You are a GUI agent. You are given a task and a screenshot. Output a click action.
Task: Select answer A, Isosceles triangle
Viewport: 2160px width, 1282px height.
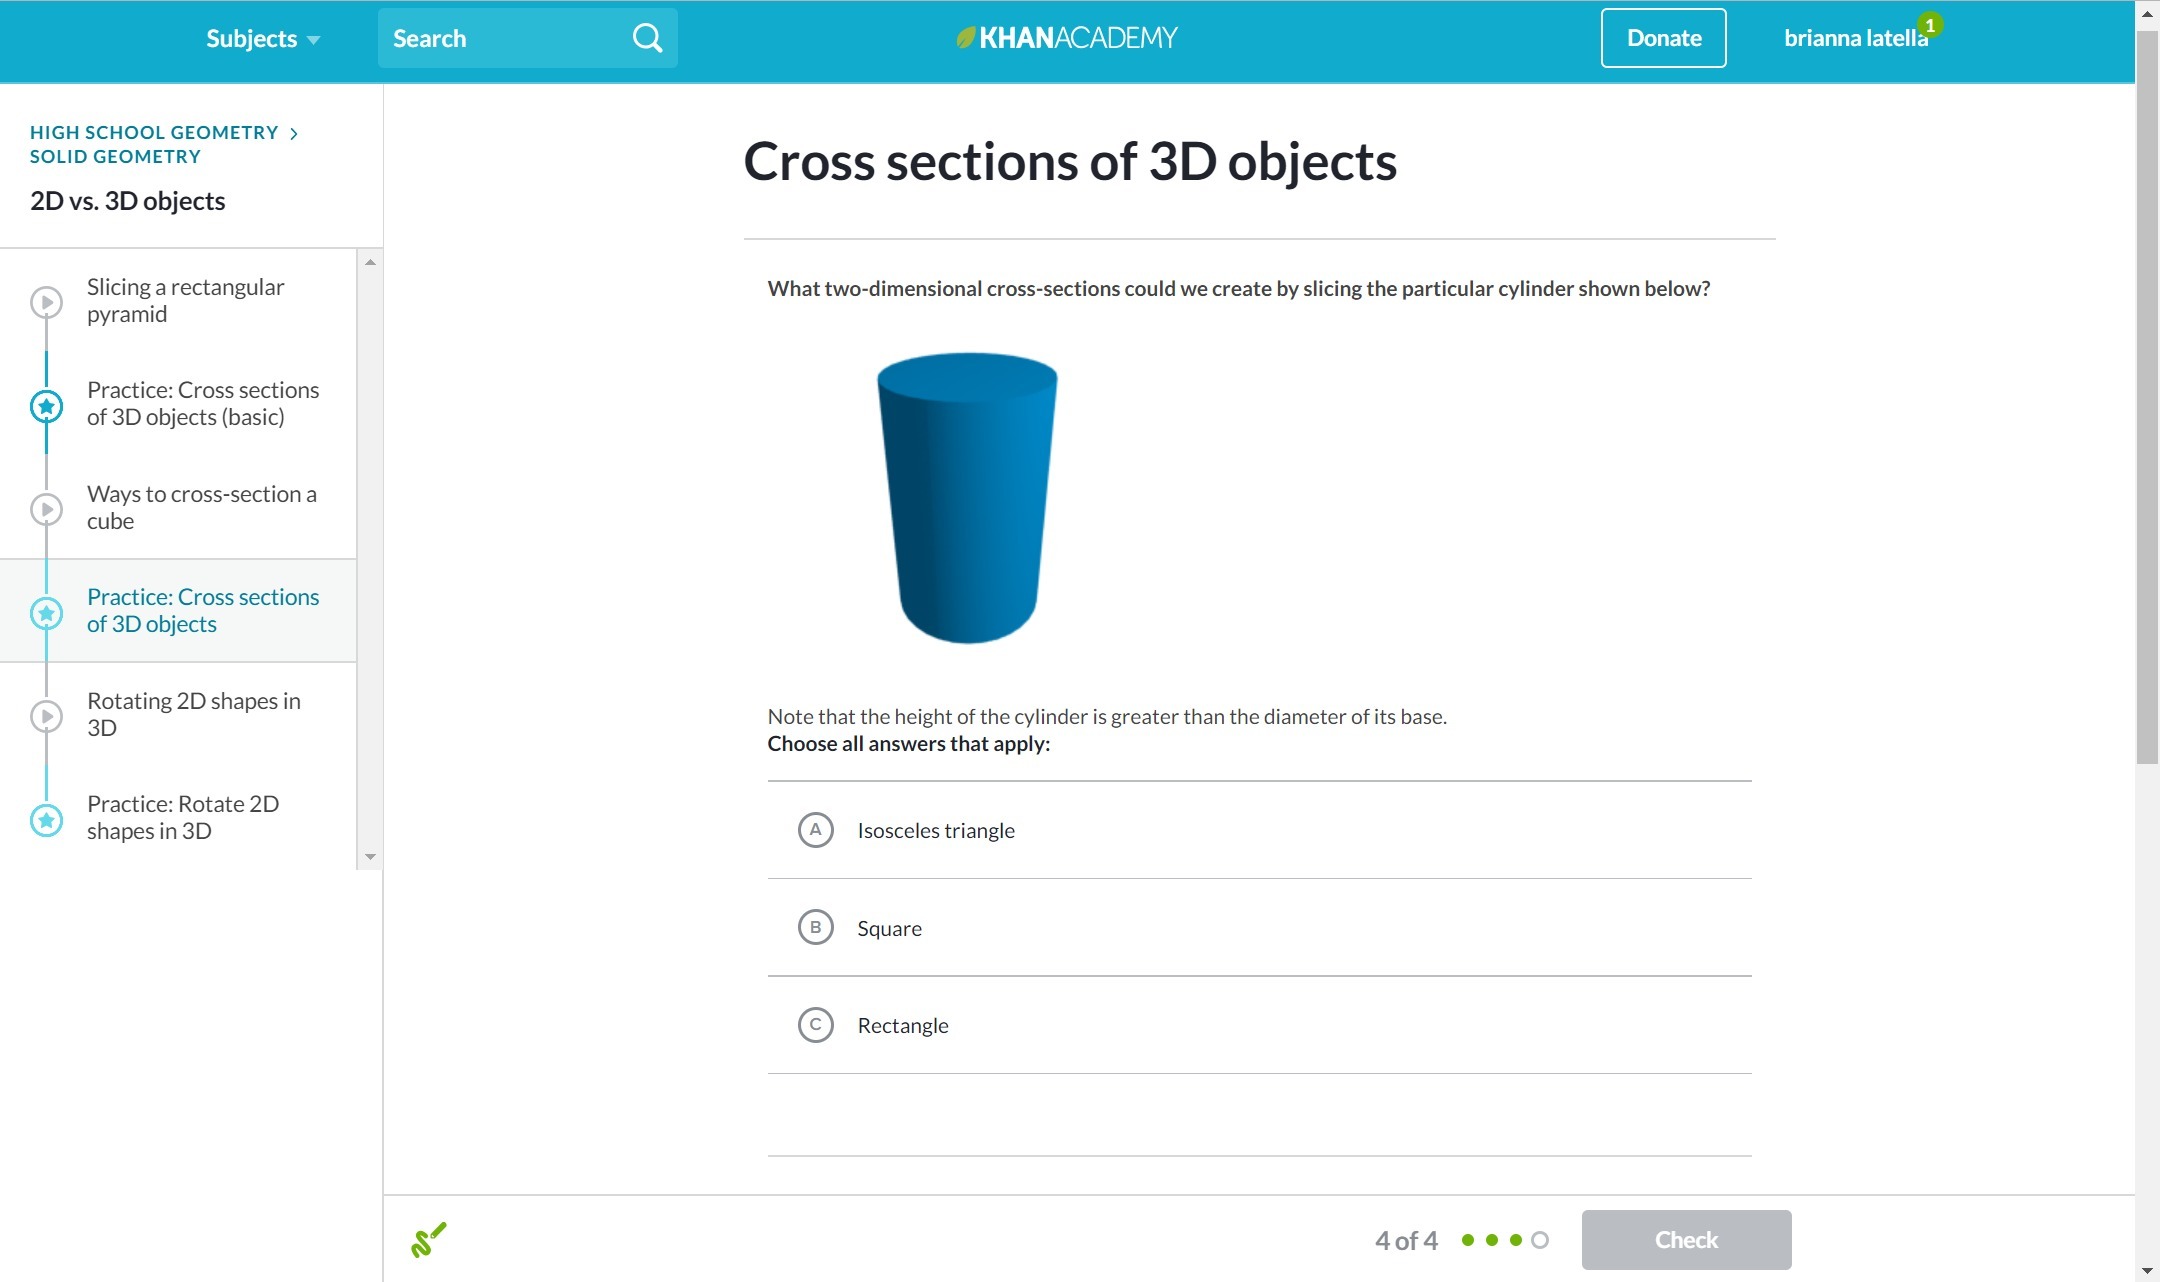(x=815, y=830)
